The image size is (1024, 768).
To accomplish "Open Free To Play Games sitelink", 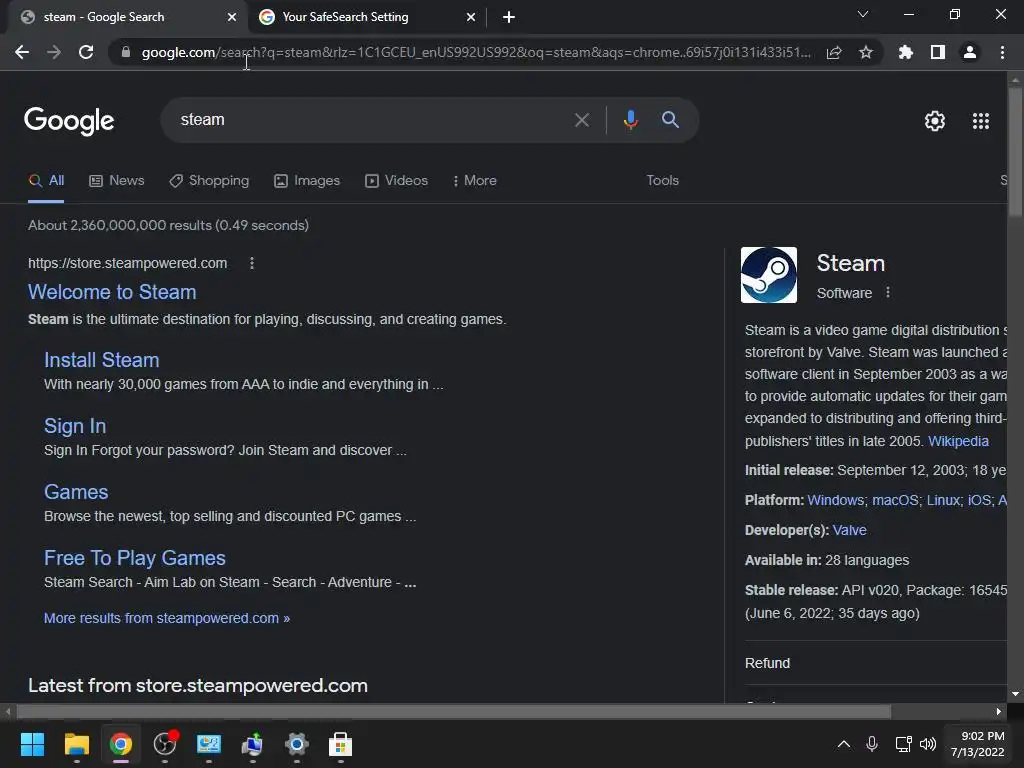I will coord(135,558).
